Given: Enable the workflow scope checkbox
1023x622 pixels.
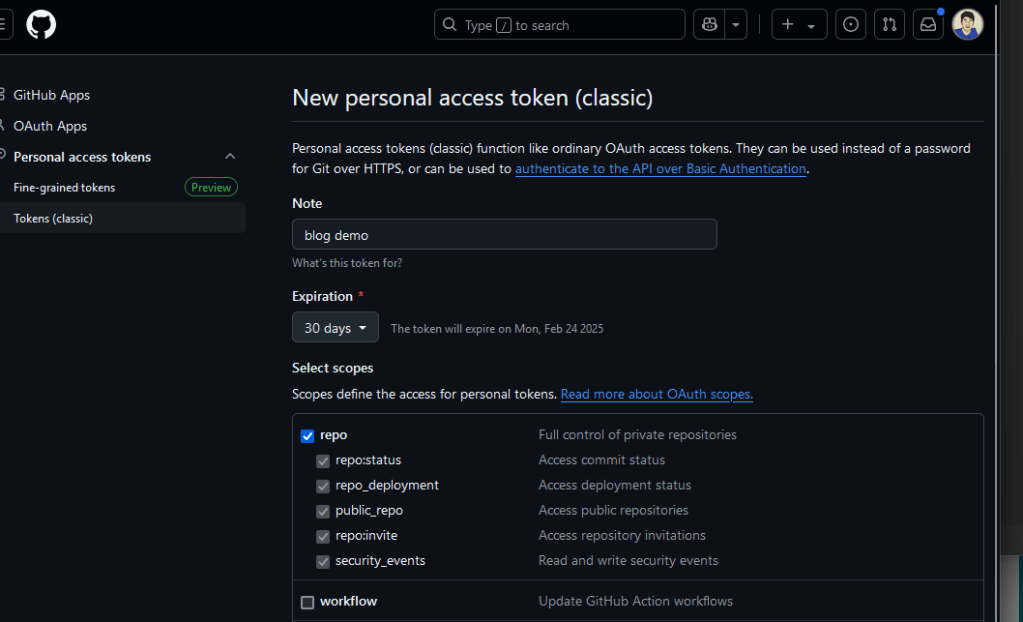Looking at the screenshot, I should click(x=307, y=602).
